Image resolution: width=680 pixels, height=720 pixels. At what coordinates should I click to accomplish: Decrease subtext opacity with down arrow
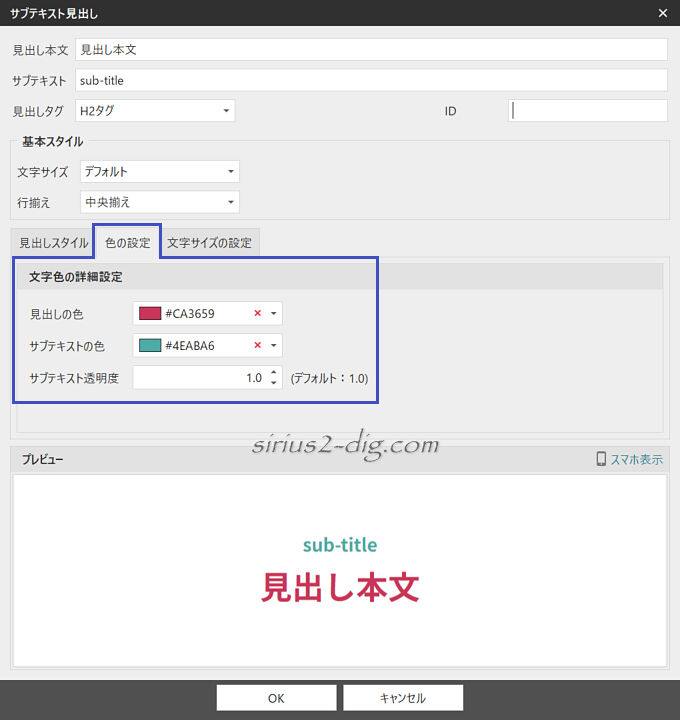click(274, 383)
